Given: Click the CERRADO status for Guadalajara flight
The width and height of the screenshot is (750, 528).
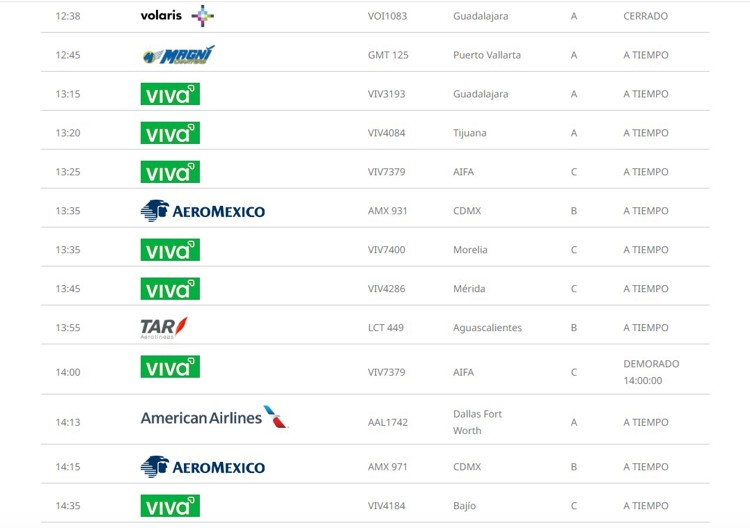Looking at the screenshot, I should pos(645,16).
